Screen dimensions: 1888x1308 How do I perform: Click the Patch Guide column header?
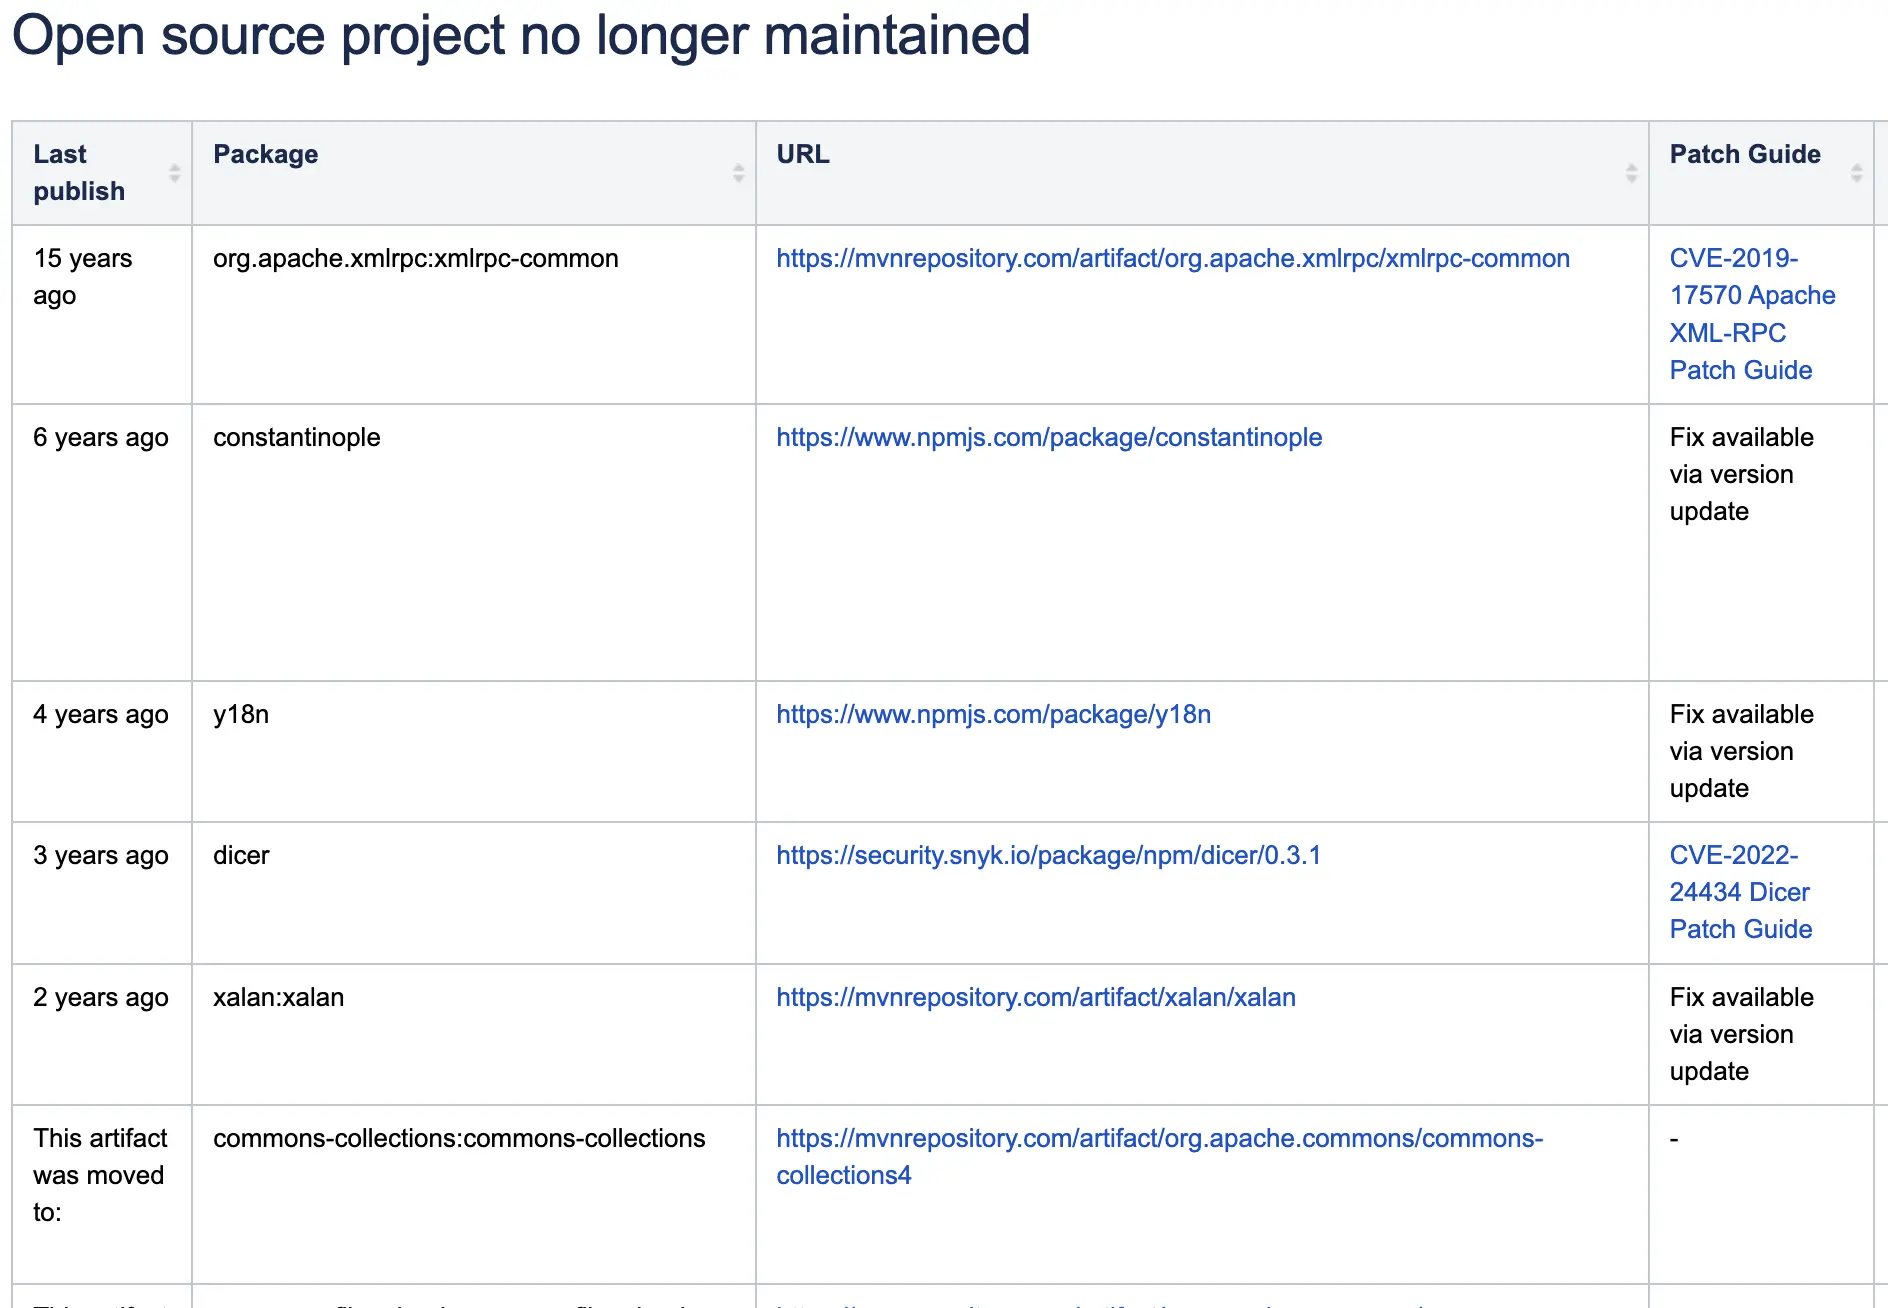click(1761, 173)
